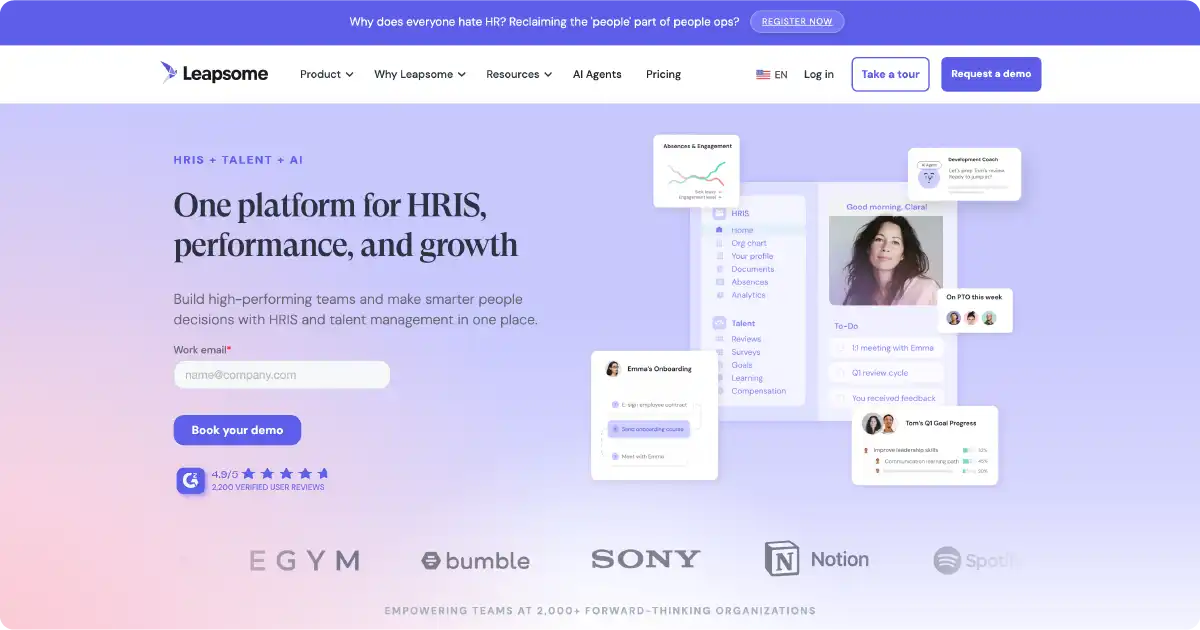
Task: Open the Pricing page
Action: [663, 74]
